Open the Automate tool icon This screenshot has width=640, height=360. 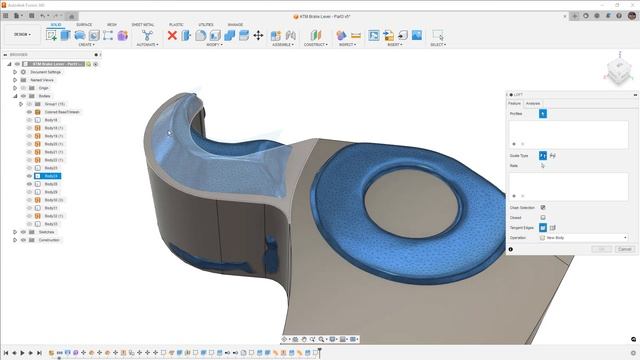coord(147,36)
